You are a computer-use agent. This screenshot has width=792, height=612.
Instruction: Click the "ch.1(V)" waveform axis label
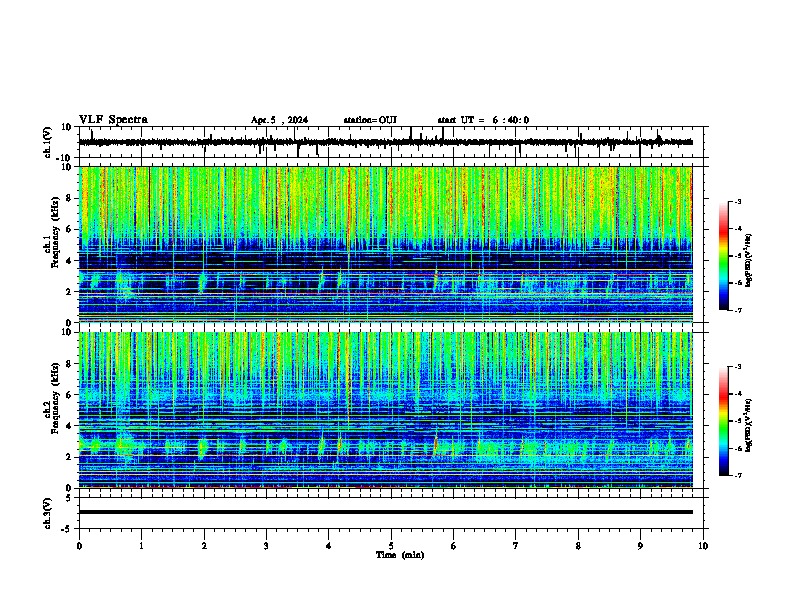pos(48,142)
